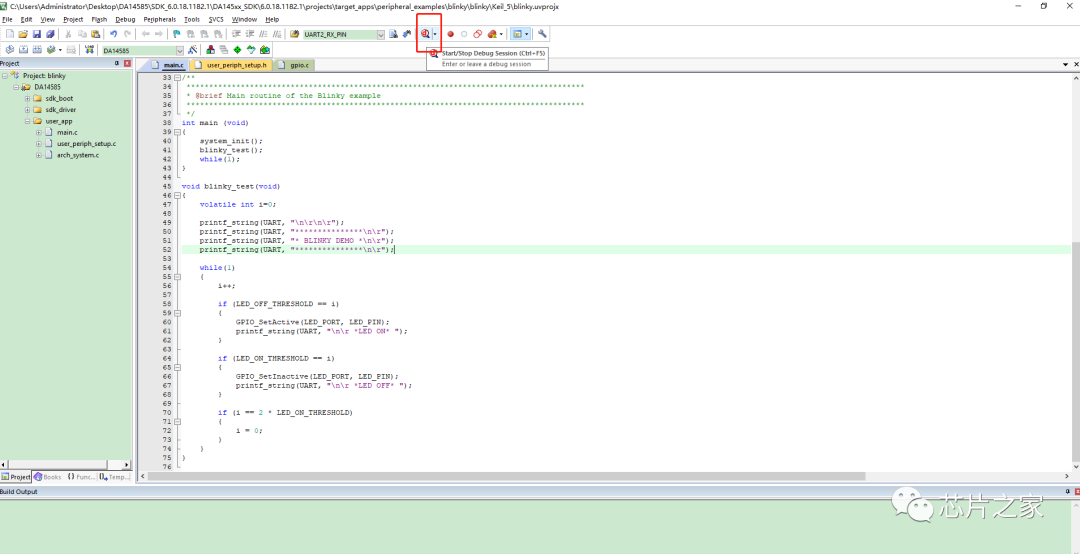The image size is (1080, 554).
Task: Toggle the window layout button
Action: (x=517, y=34)
